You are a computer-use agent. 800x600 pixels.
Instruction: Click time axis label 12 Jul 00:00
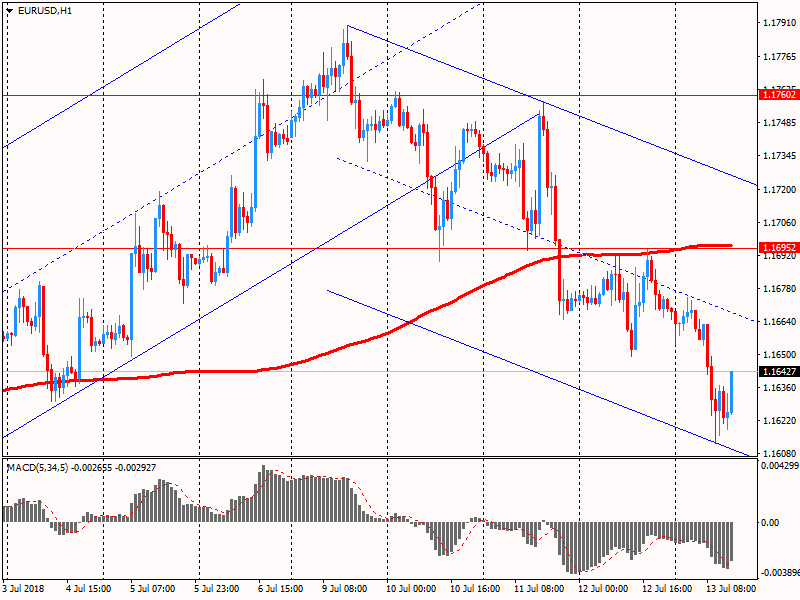click(603, 588)
